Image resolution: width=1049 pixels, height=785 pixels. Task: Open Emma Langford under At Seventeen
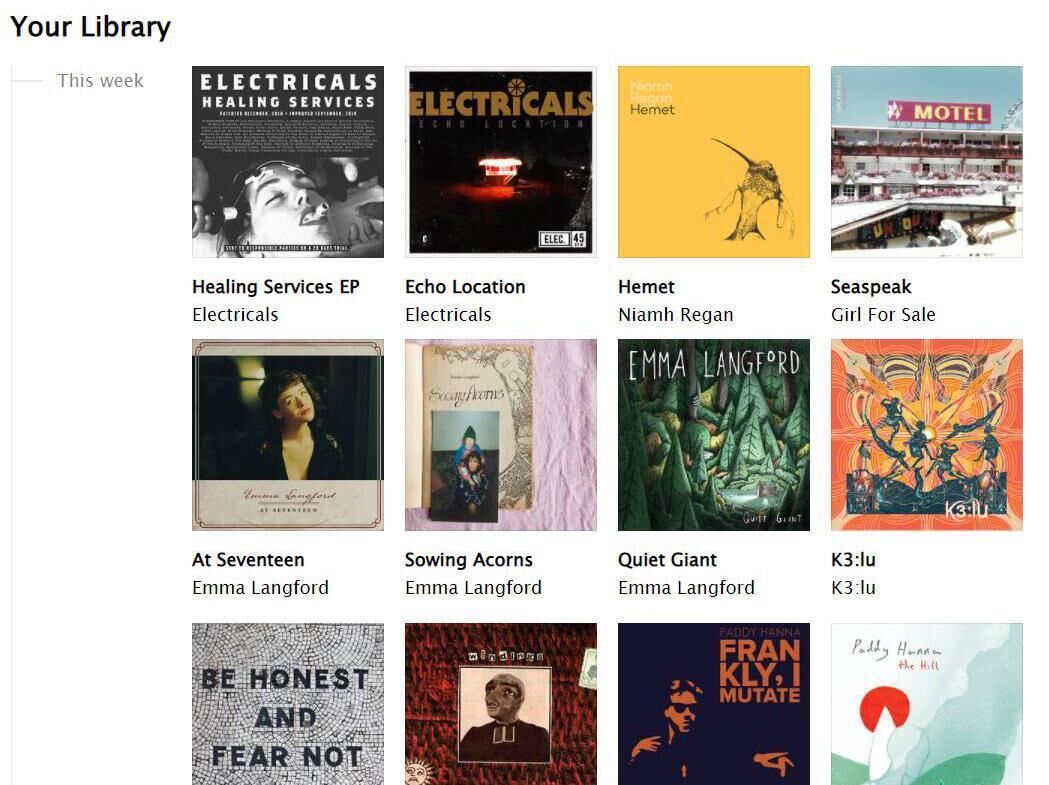[260, 588]
